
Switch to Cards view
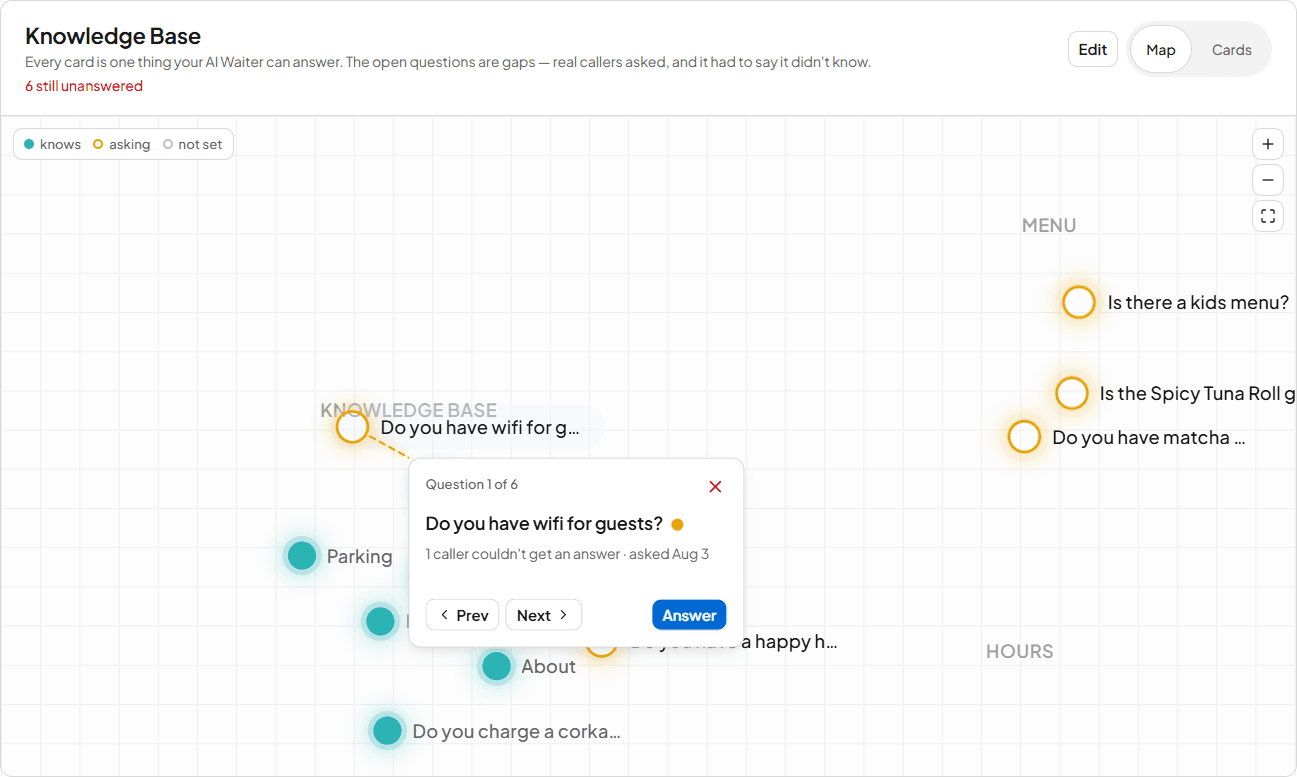pyautogui.click(x=1232, y=50)
